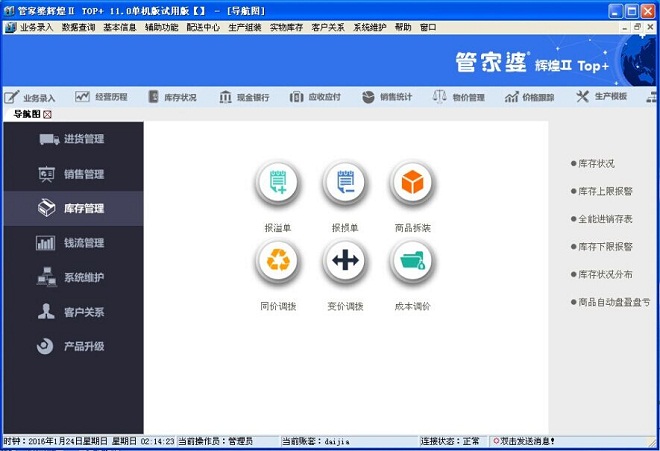Switch to the 导航图 tab

27,114
